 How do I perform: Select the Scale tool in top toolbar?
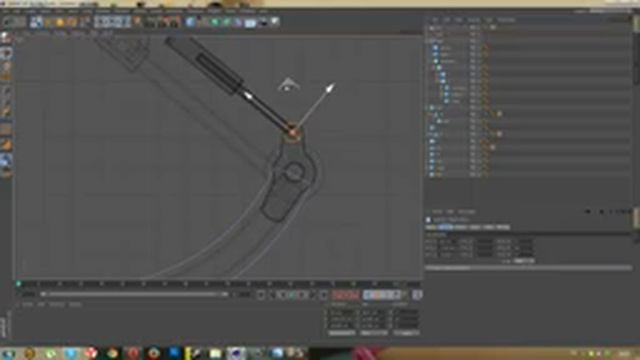click(60, 22)
